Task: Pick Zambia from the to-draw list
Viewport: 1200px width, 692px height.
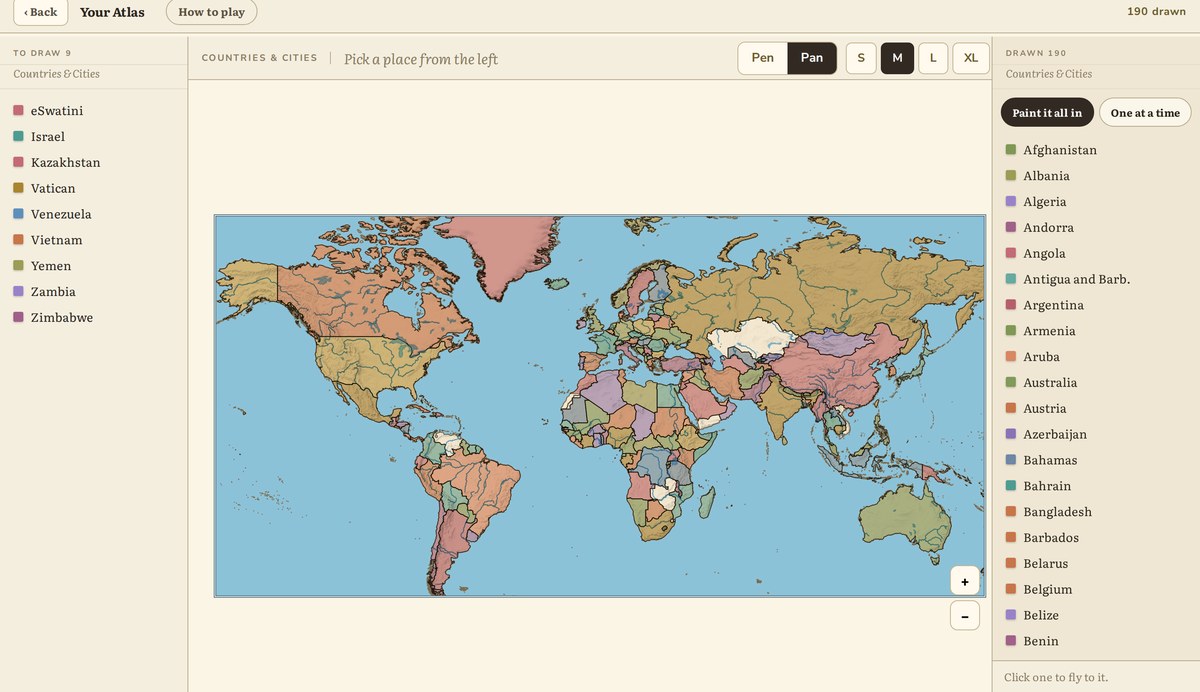Action: pos(94,292)
